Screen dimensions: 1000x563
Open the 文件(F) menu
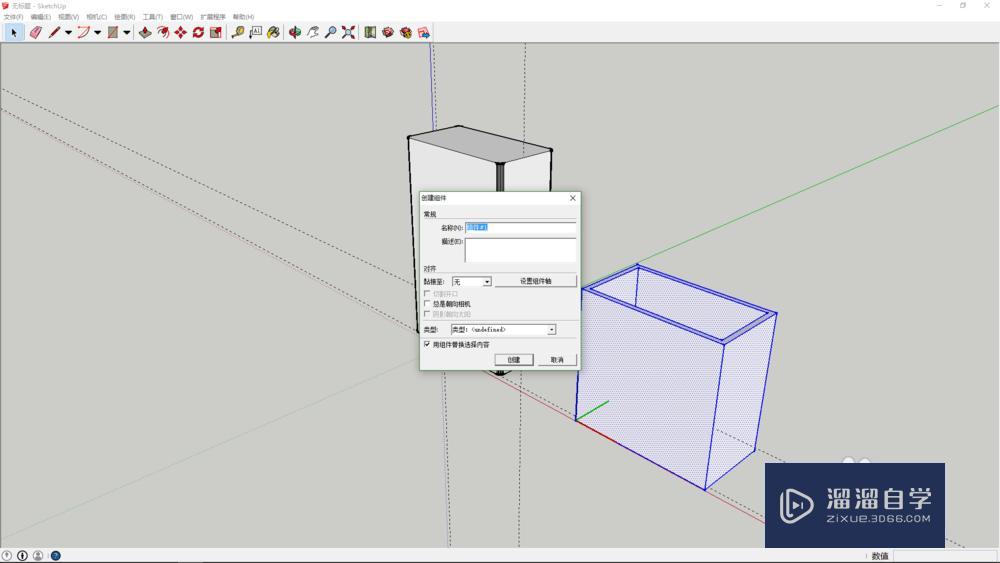tap(13, 17)
